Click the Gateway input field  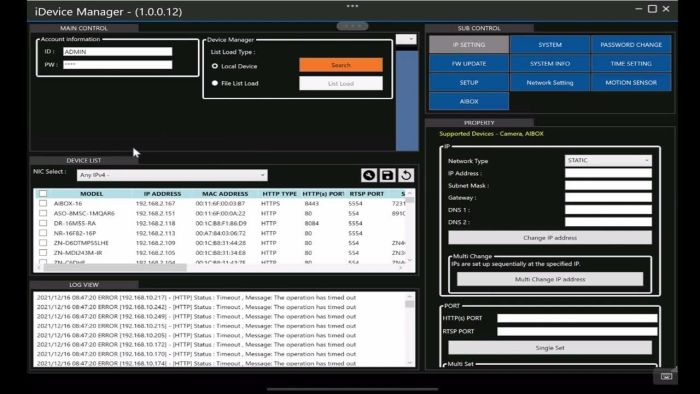(x=608, y=197)
